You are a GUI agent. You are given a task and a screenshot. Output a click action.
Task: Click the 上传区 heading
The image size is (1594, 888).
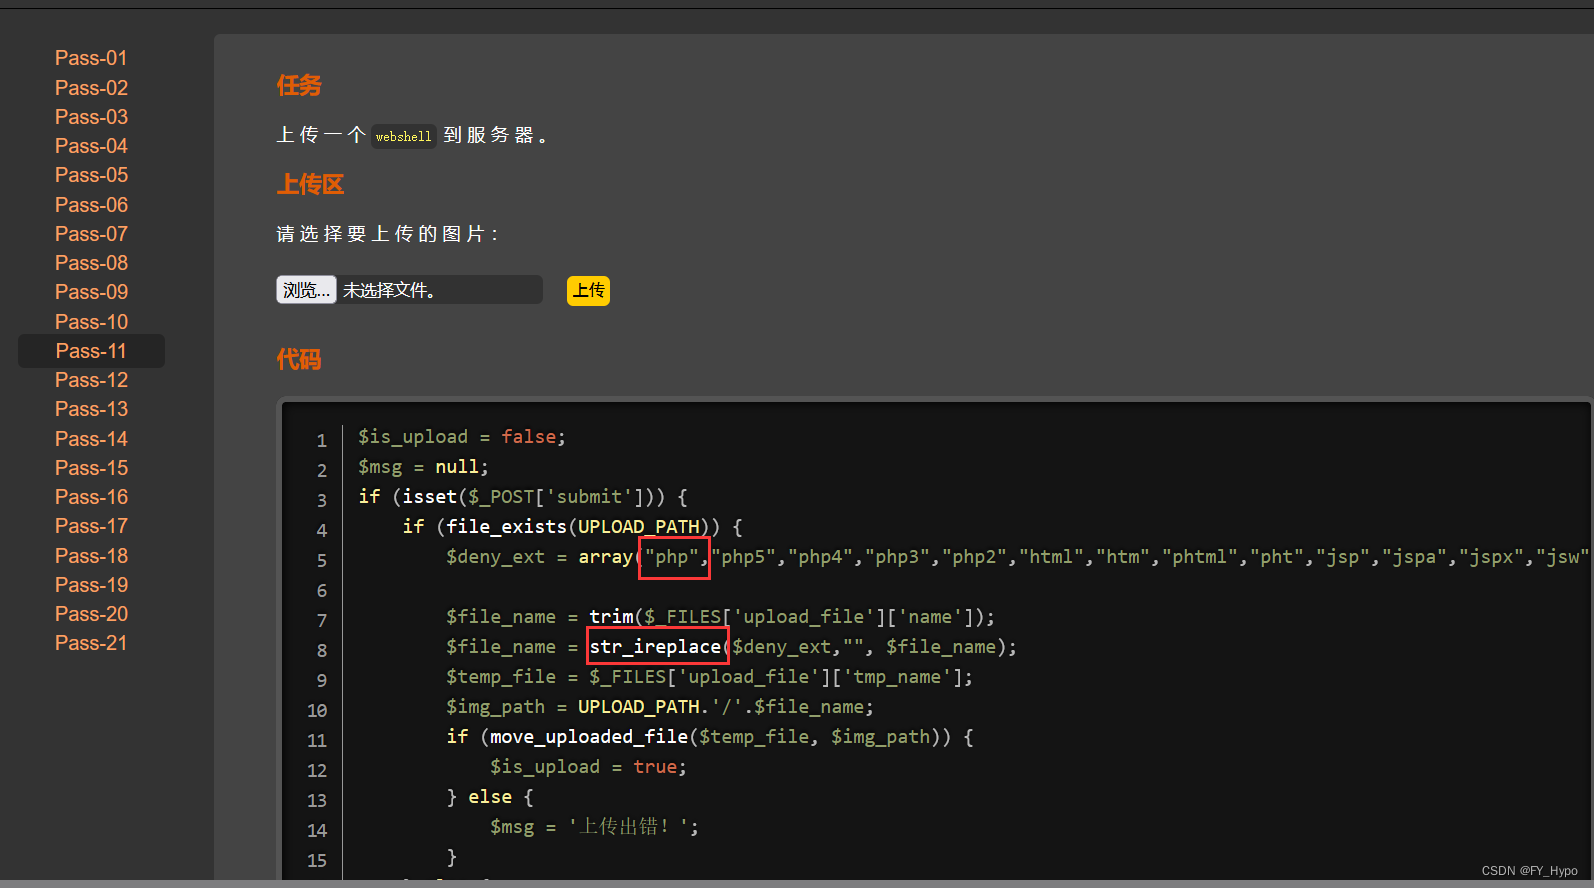(310, 185)
